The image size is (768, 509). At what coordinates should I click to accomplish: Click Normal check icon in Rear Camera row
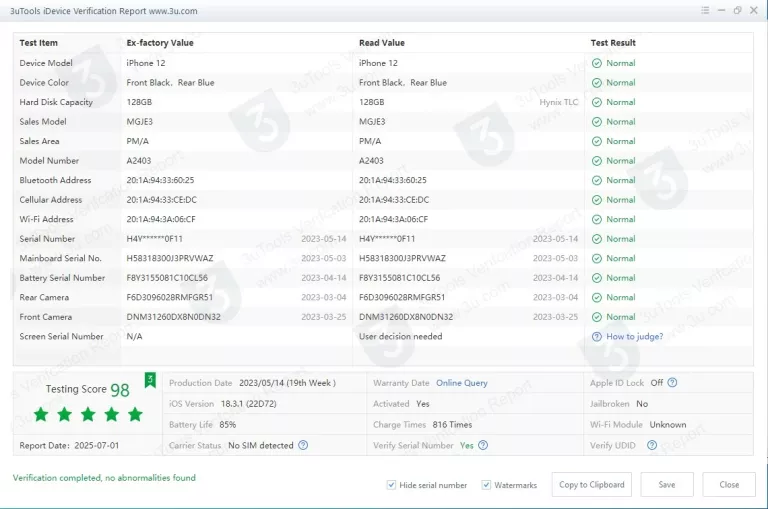pyautogui.click(x=597, y=298)
